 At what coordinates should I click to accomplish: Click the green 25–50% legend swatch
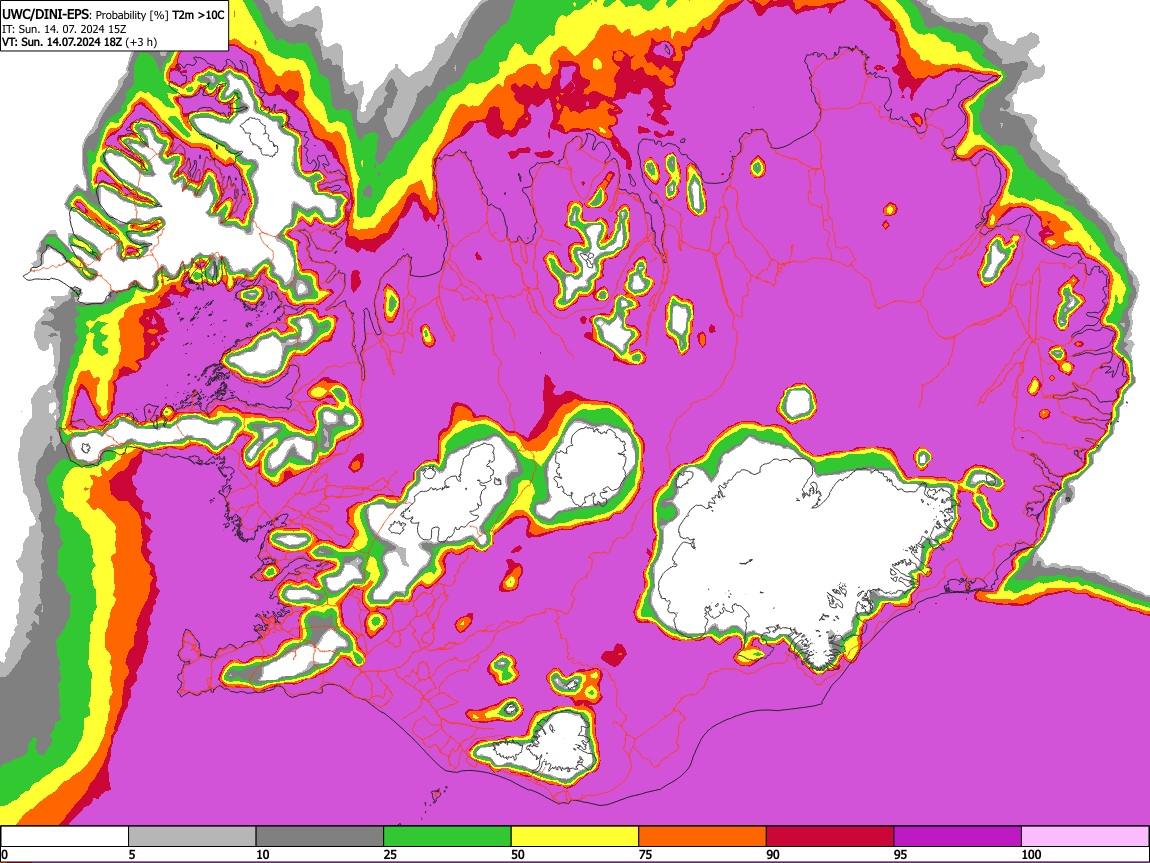[447, 836]
